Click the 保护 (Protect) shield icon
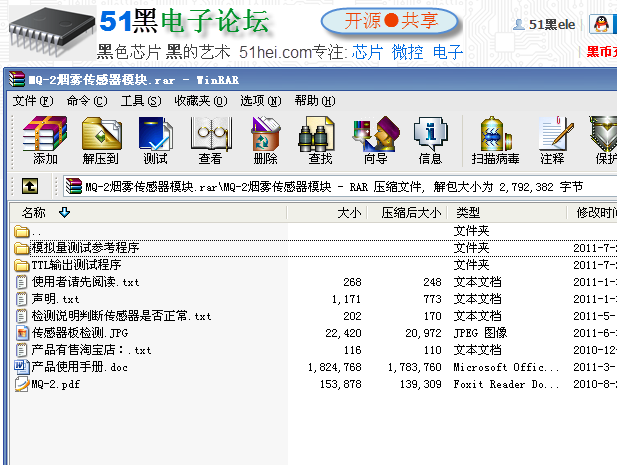Viewport: 617px width, 465px height. 603,134
